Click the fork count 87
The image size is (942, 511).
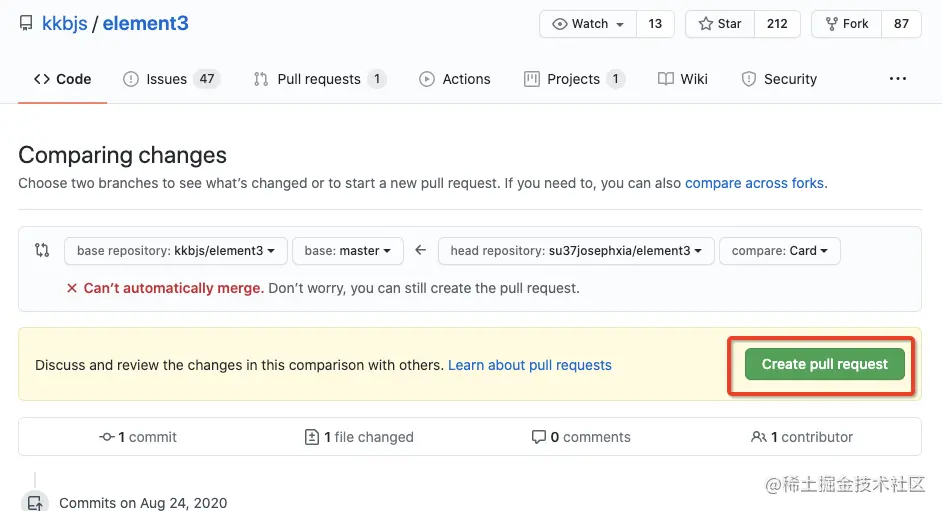[901, 24]
